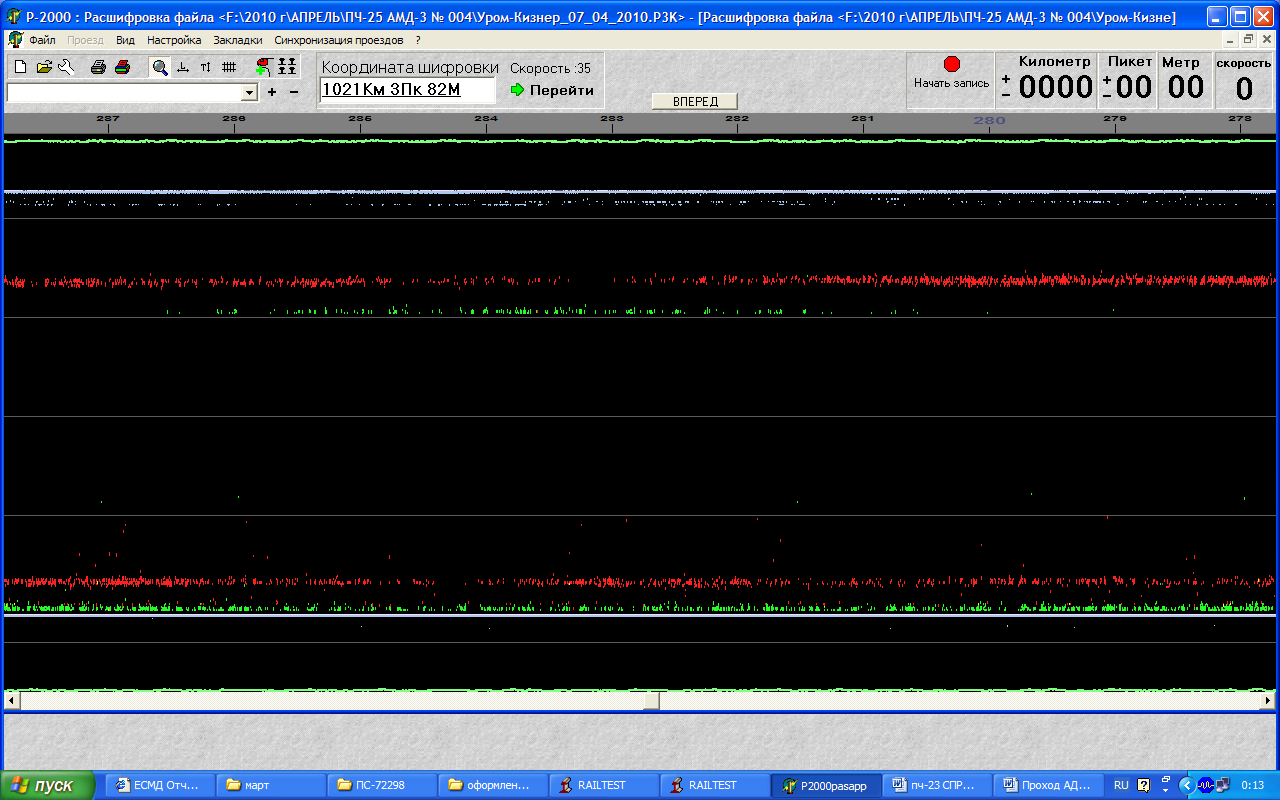Screen dimensions: 1280x800
Task: Open the Закладки menu
Action: pyautogui.click(x=238, y=40)
